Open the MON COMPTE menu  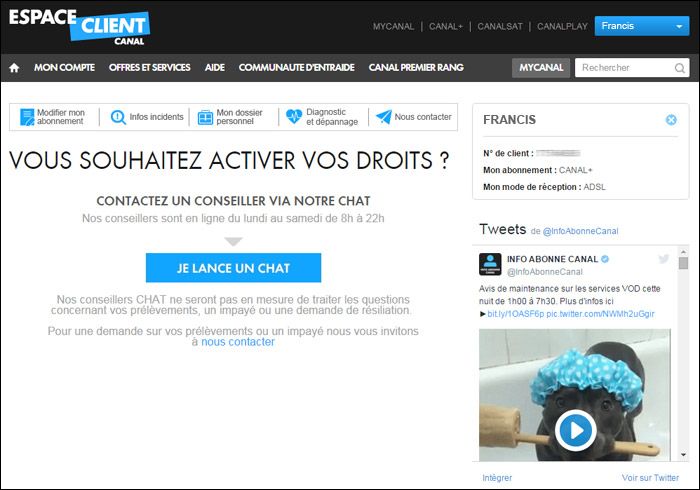[64, 68]
